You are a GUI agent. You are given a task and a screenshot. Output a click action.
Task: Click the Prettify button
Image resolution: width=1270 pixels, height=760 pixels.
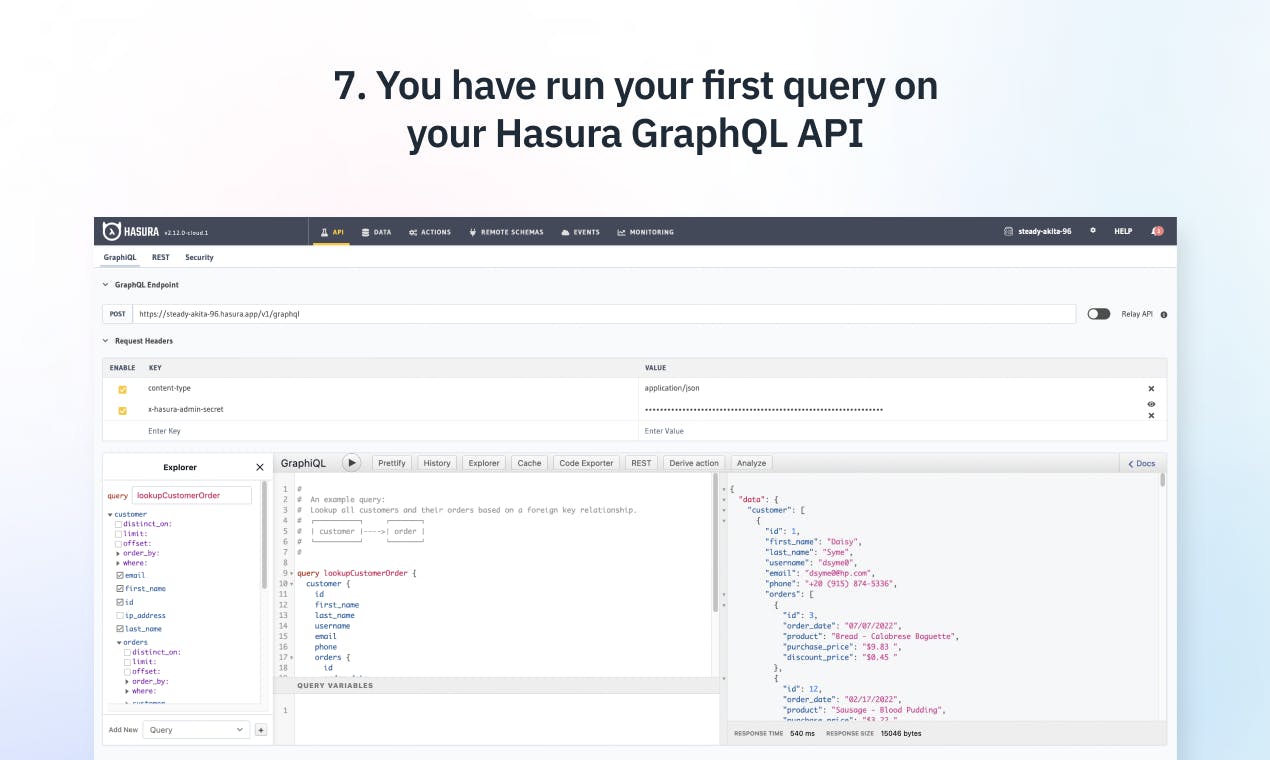[x=392, y=463]
